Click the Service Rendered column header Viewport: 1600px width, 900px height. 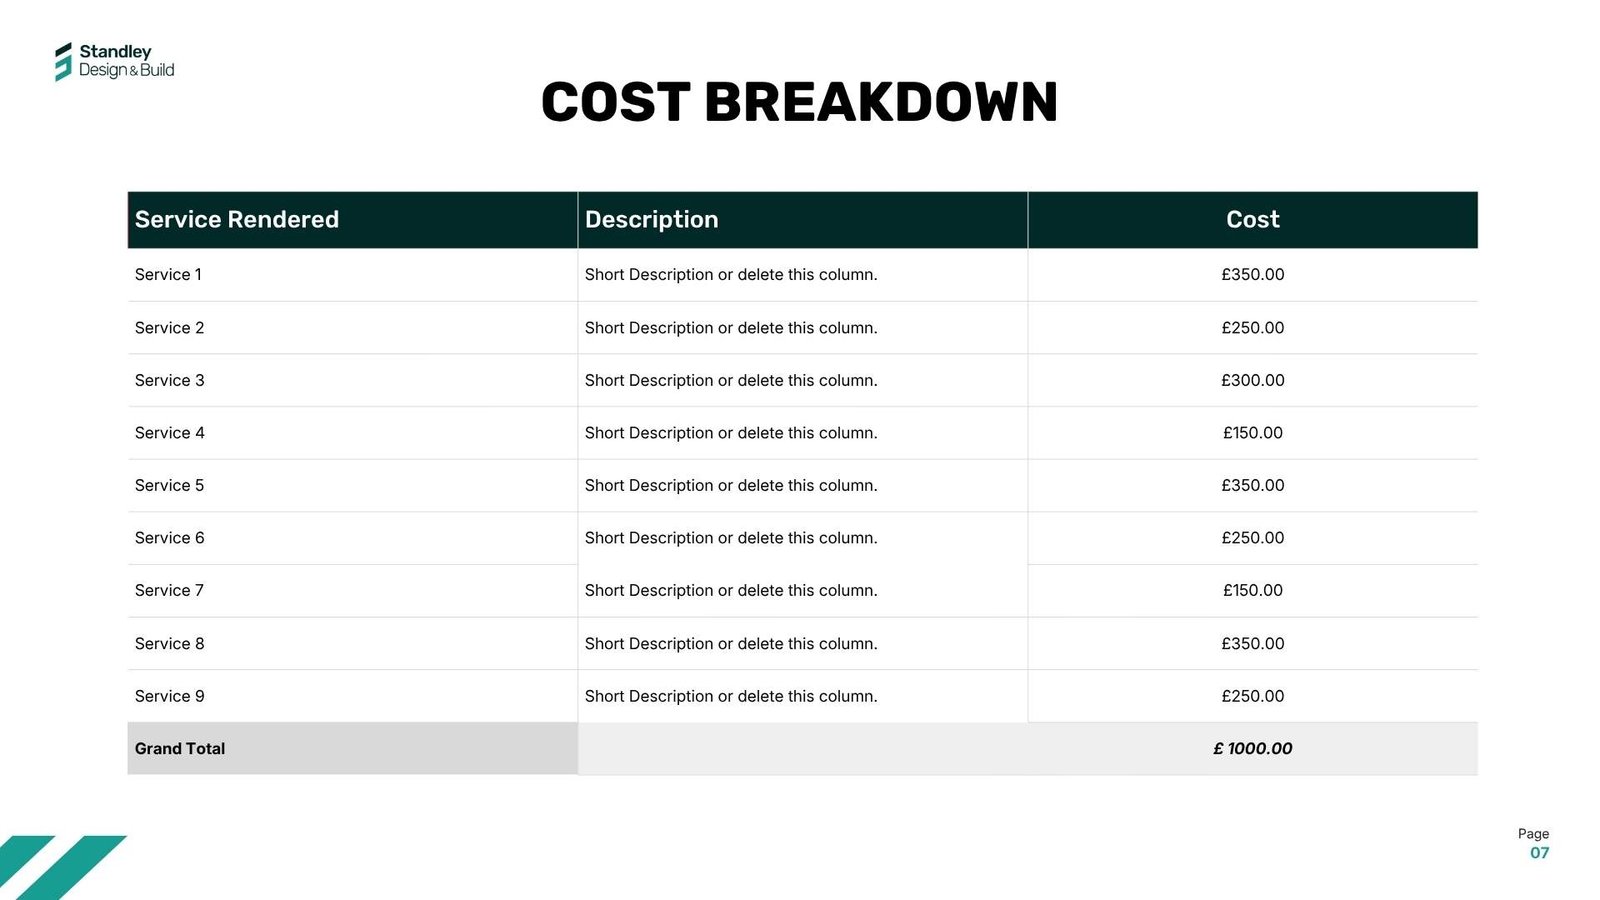(237, 220)
